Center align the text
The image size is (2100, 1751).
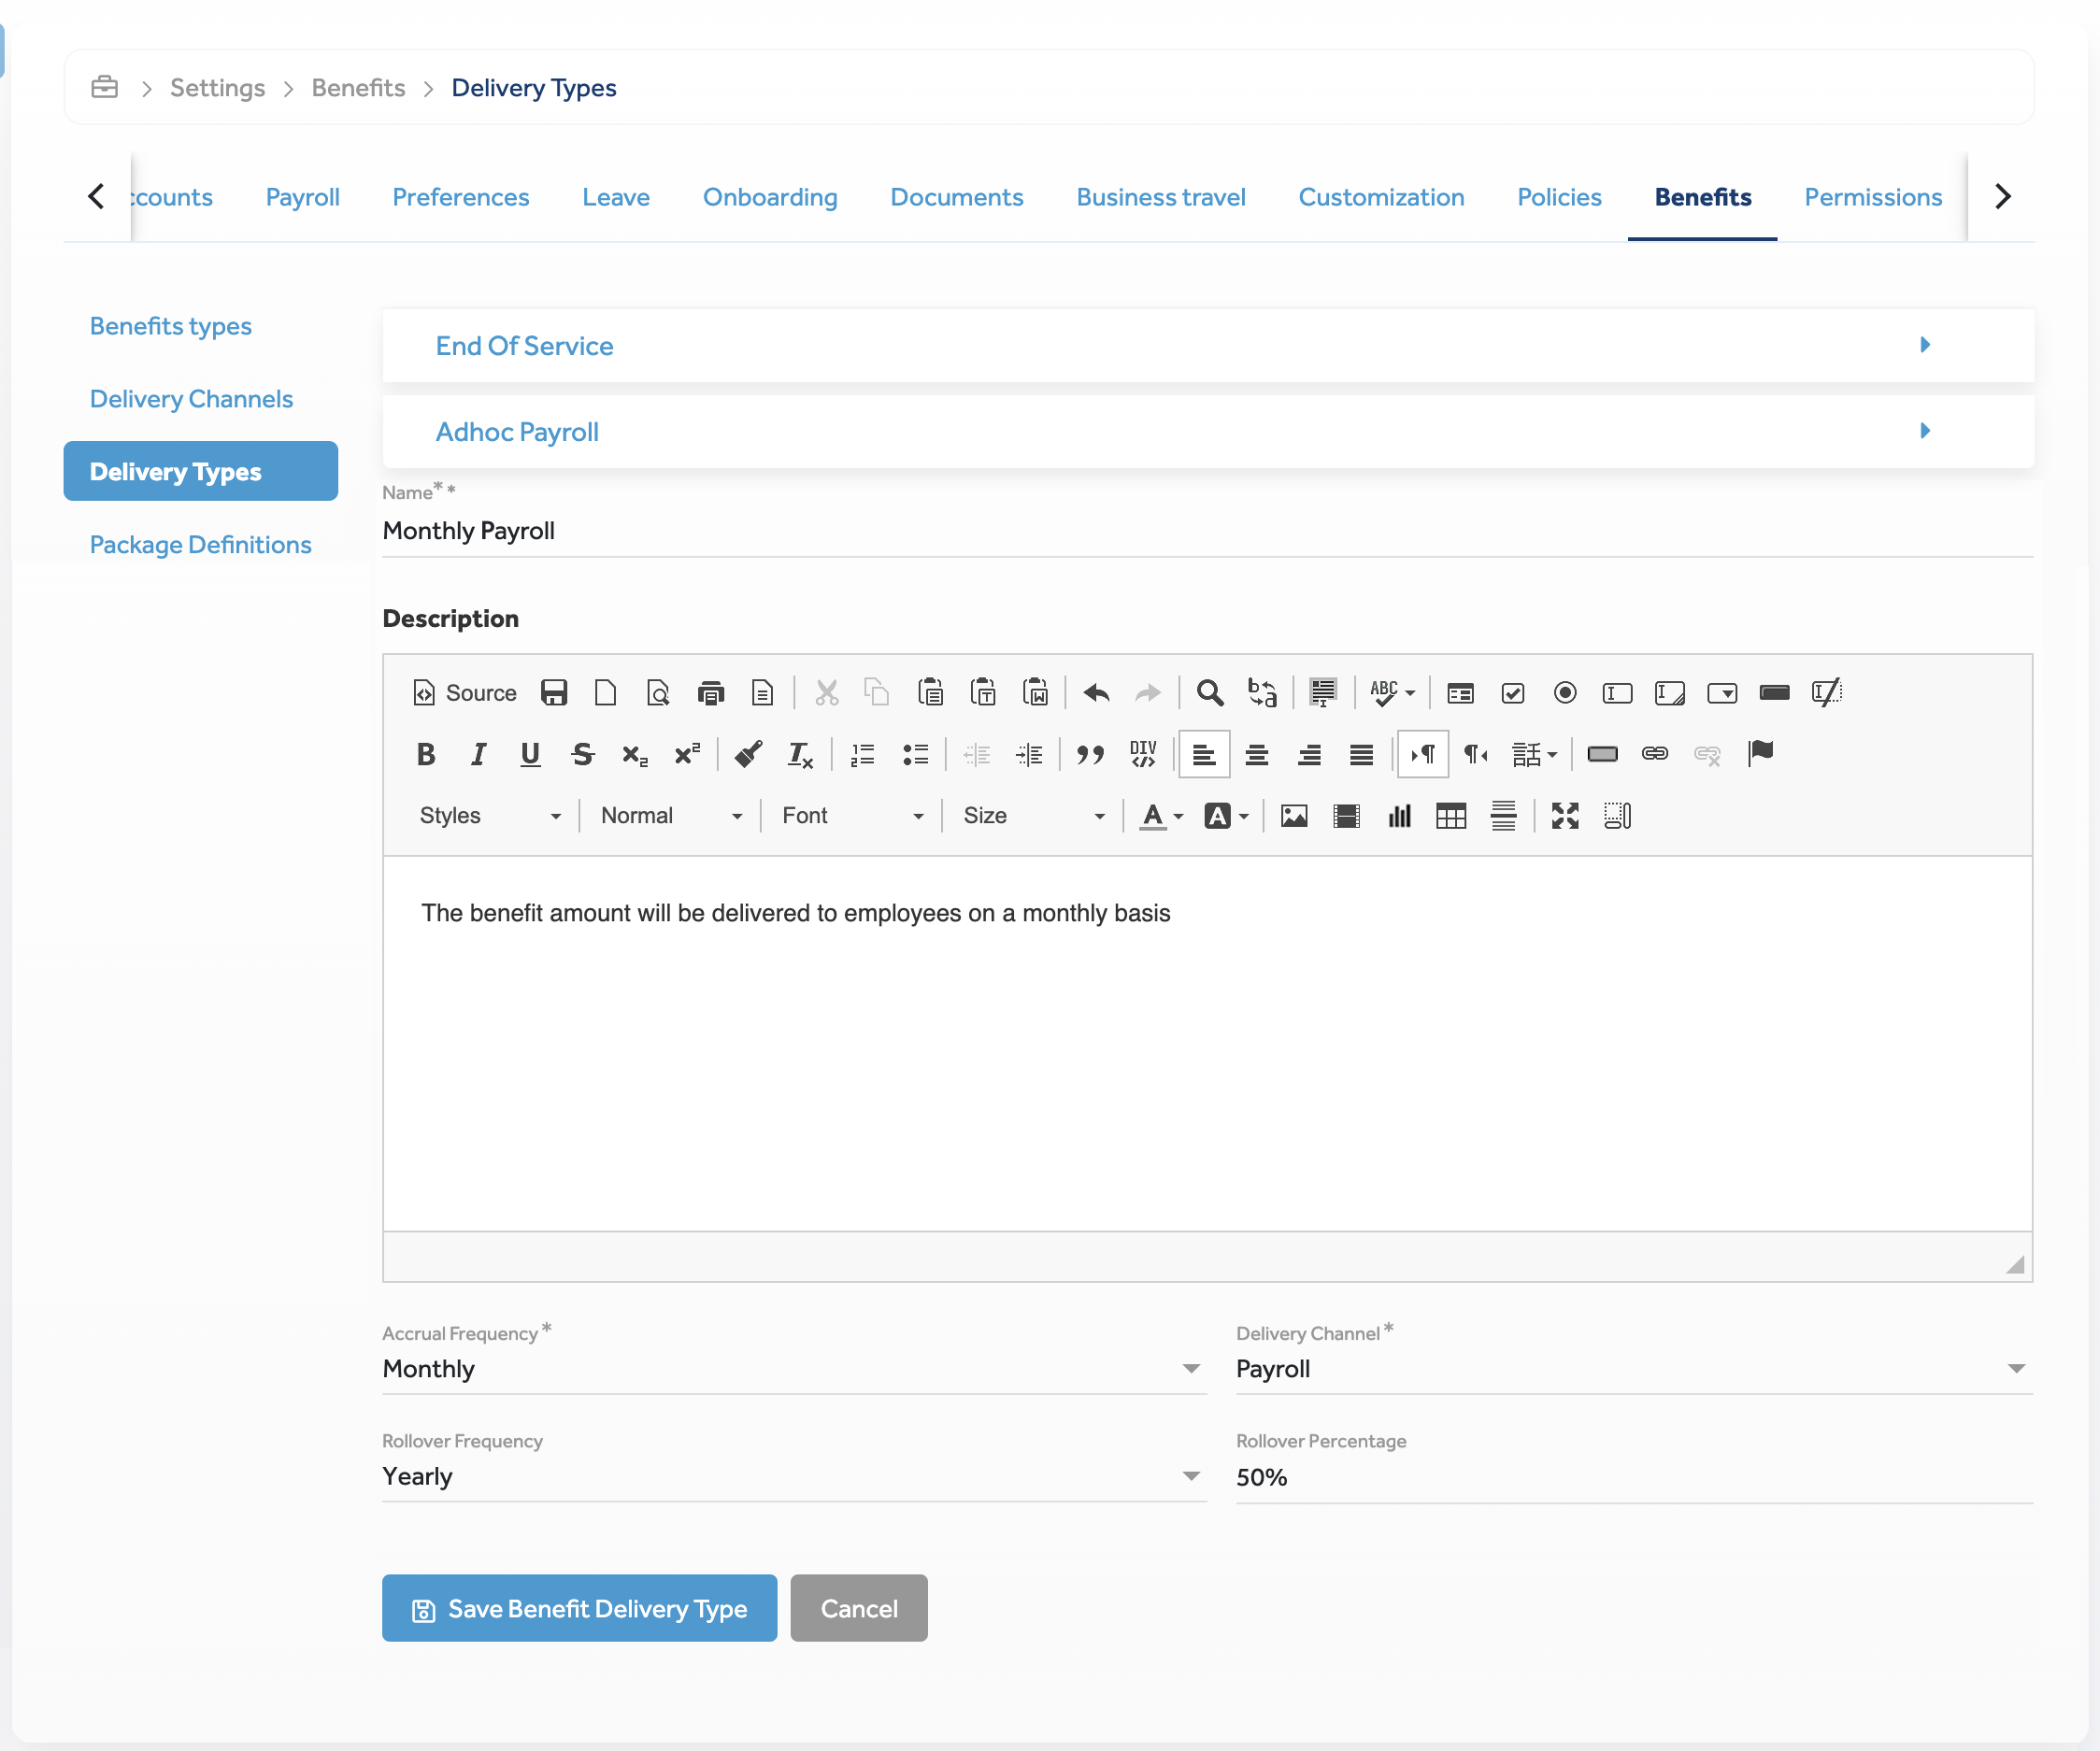[x=1257, y=755]
